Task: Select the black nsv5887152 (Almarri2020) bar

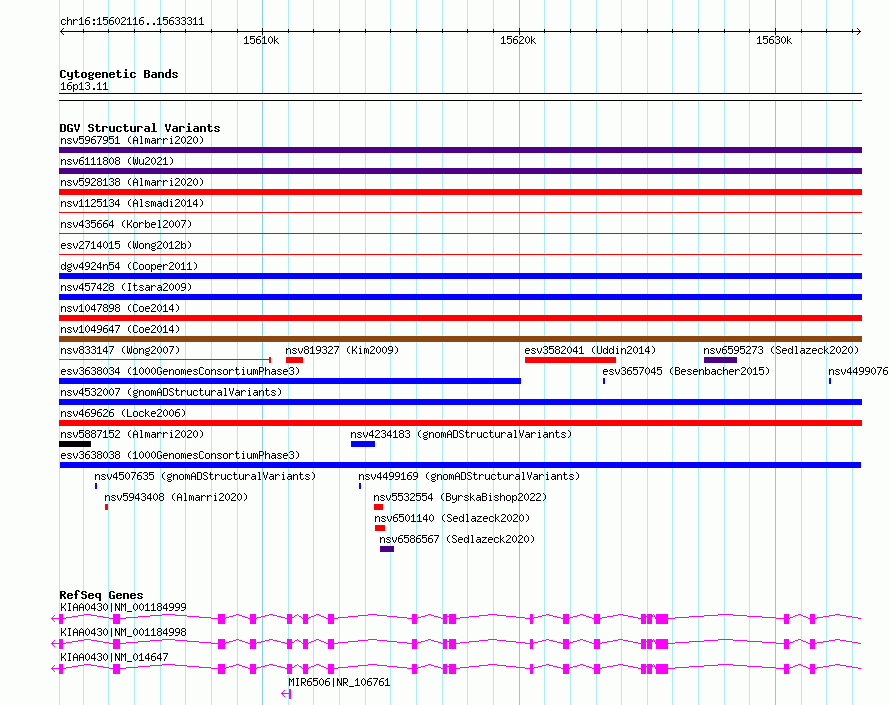Action: (x=75, y=444)
